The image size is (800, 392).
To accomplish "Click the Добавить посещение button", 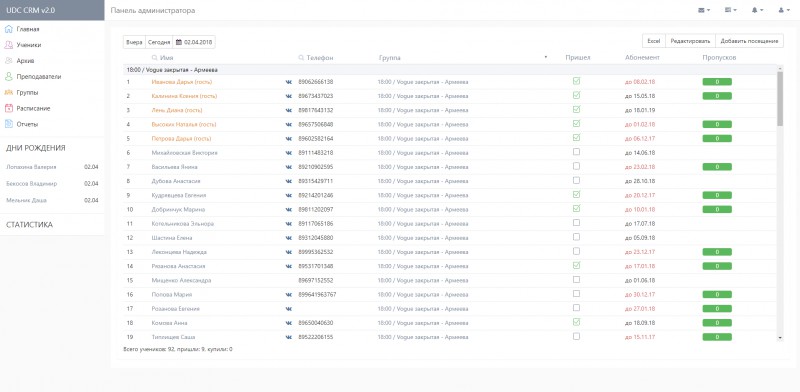I will 749,41.
